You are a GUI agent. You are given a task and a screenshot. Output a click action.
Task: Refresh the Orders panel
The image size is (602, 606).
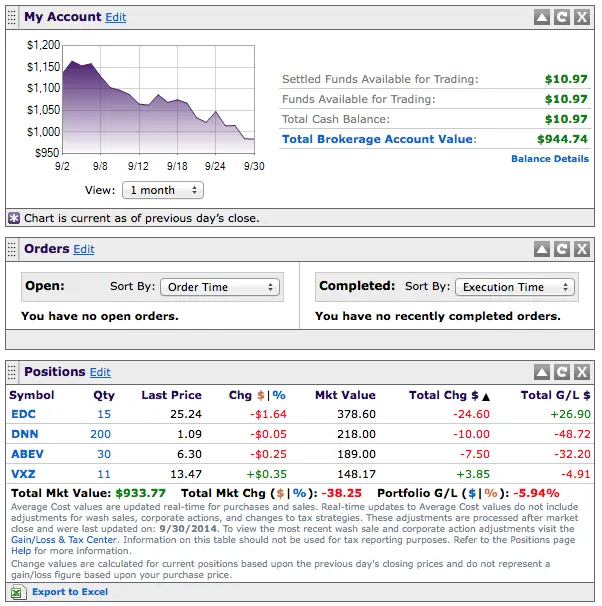[562, 249]
